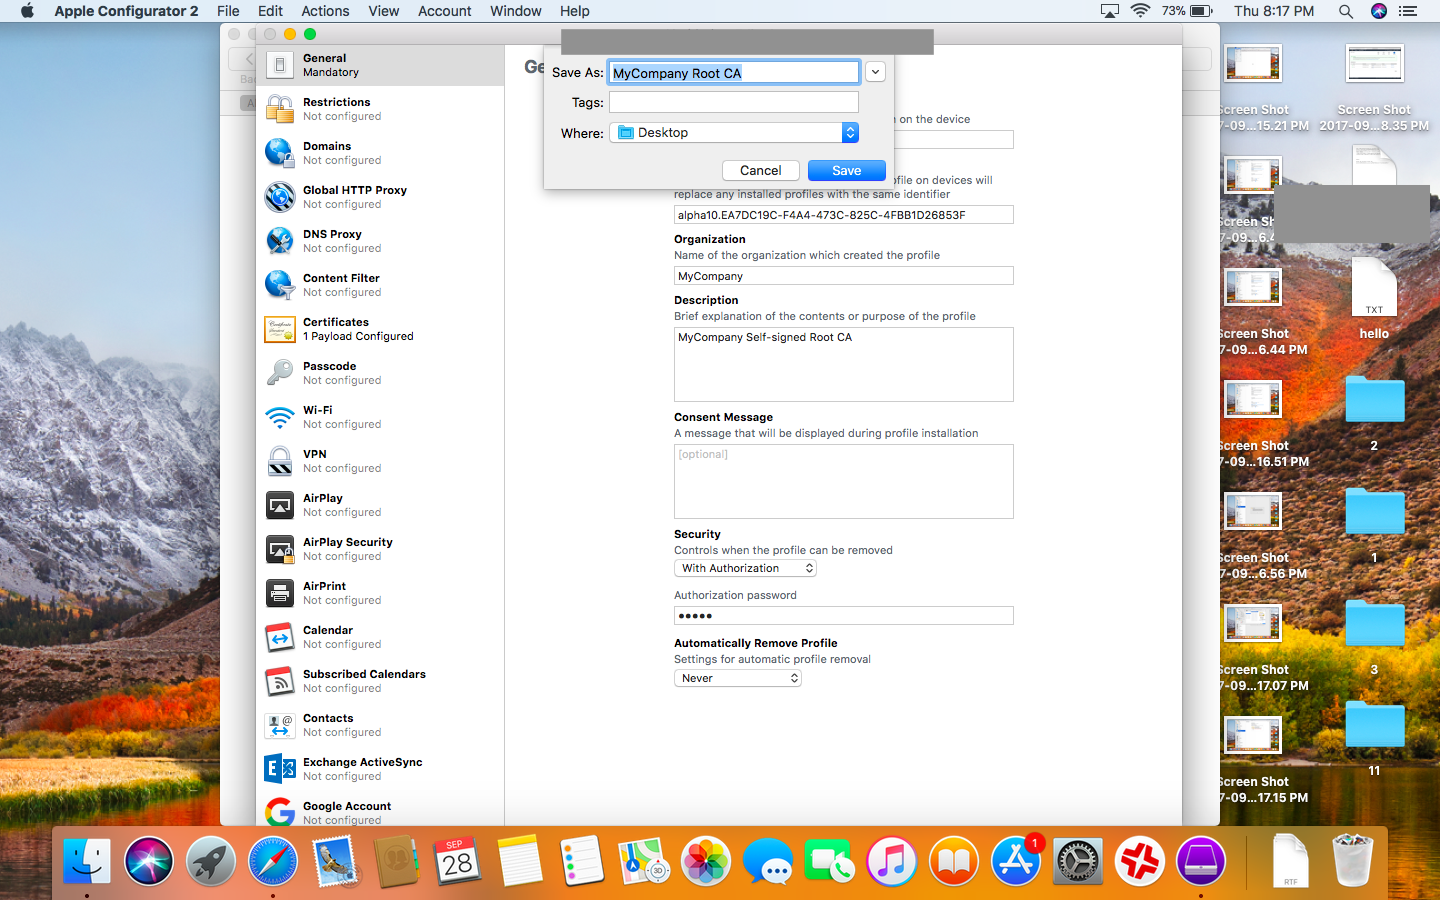This screenshot has width=1440, height=900.
Task: Open the AirPlay Security icon
Action: 280,549
